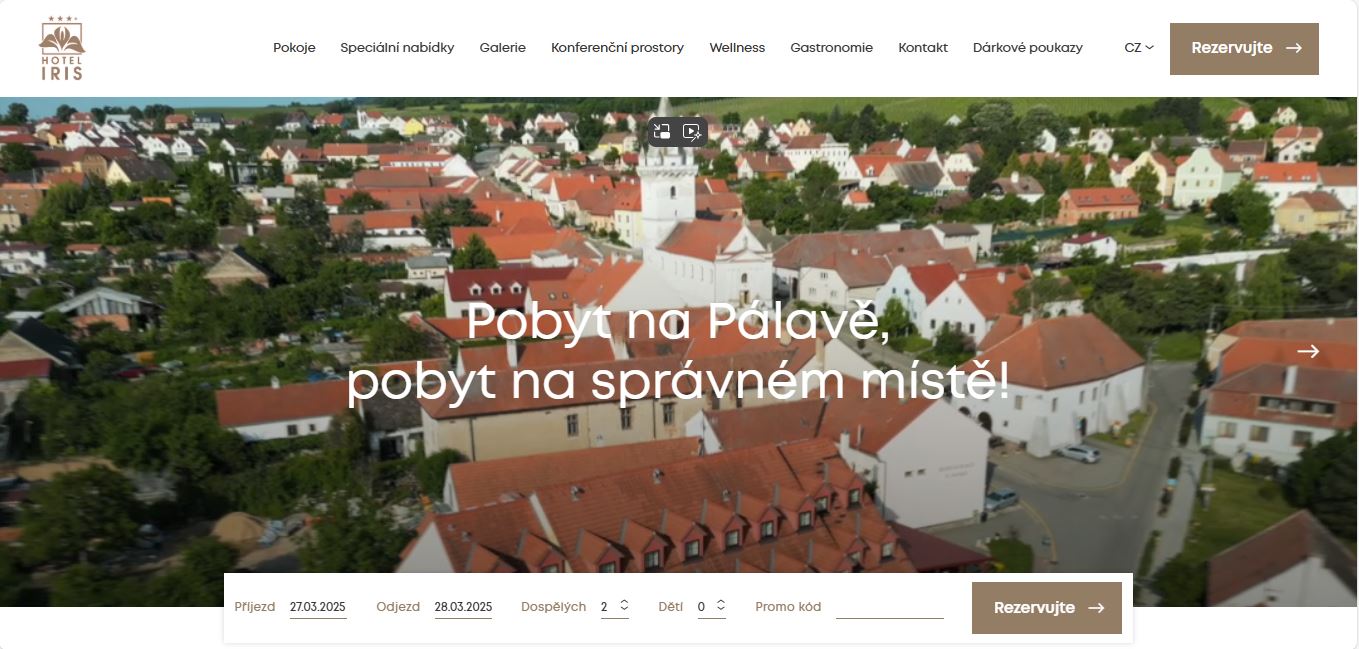1359x649 pixels.
Task: Open the Gastronomie link
Action: (831, 47)
